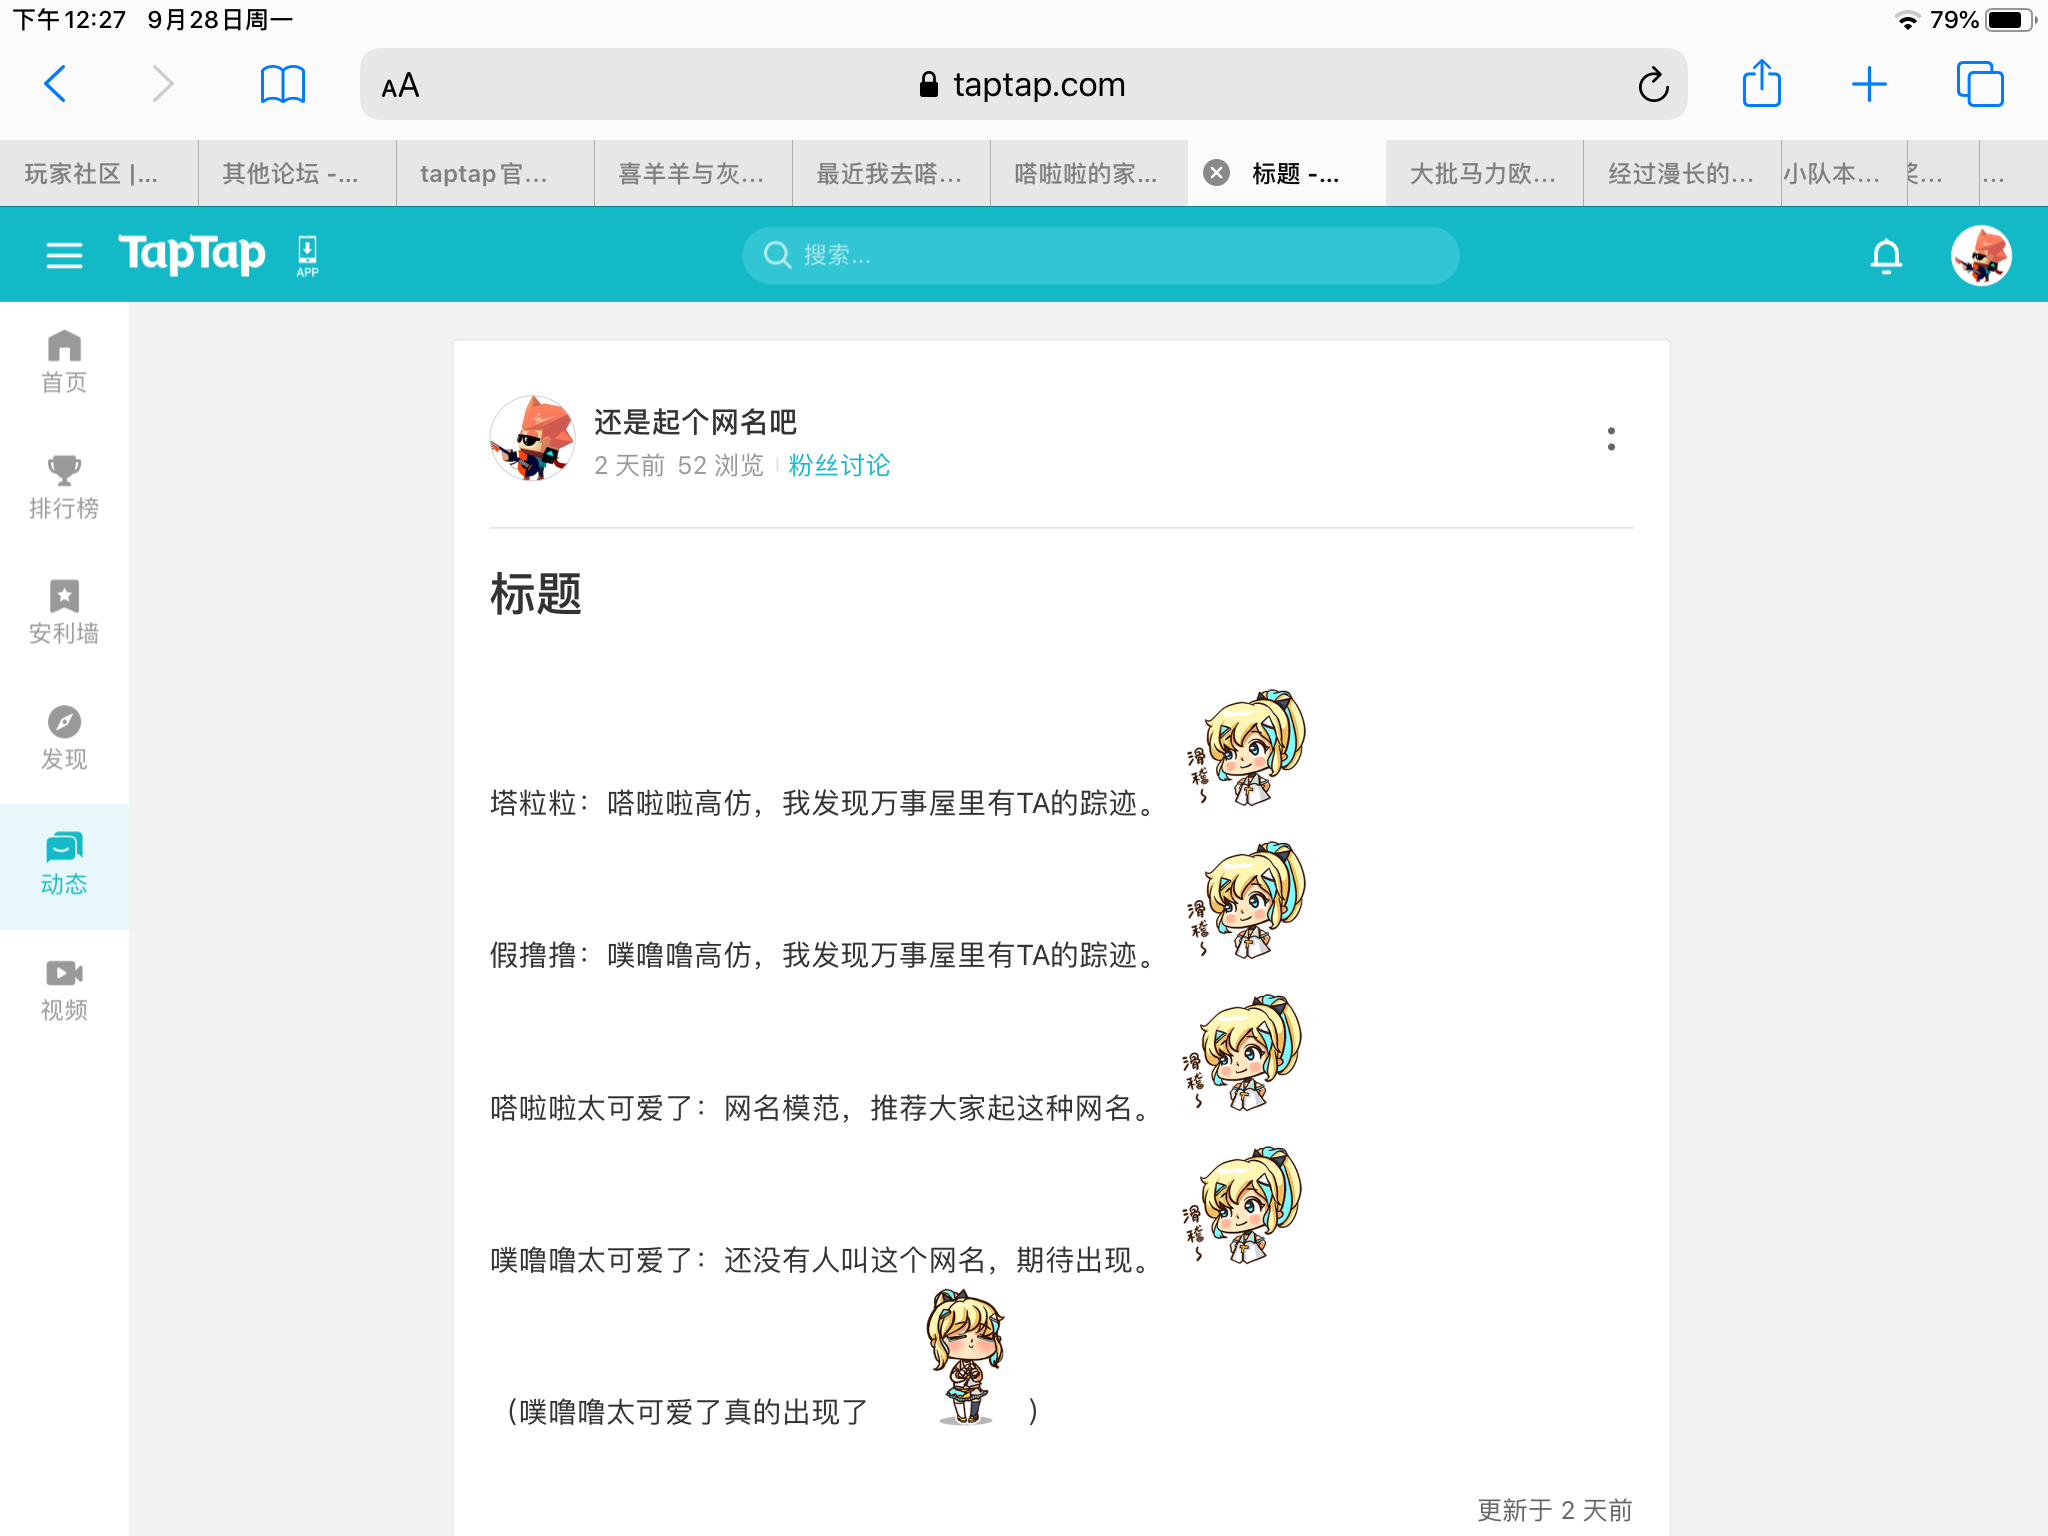2048x1536 pixels.
Task: Switch to 其他论坛 tab
Action: pos(297,173)
